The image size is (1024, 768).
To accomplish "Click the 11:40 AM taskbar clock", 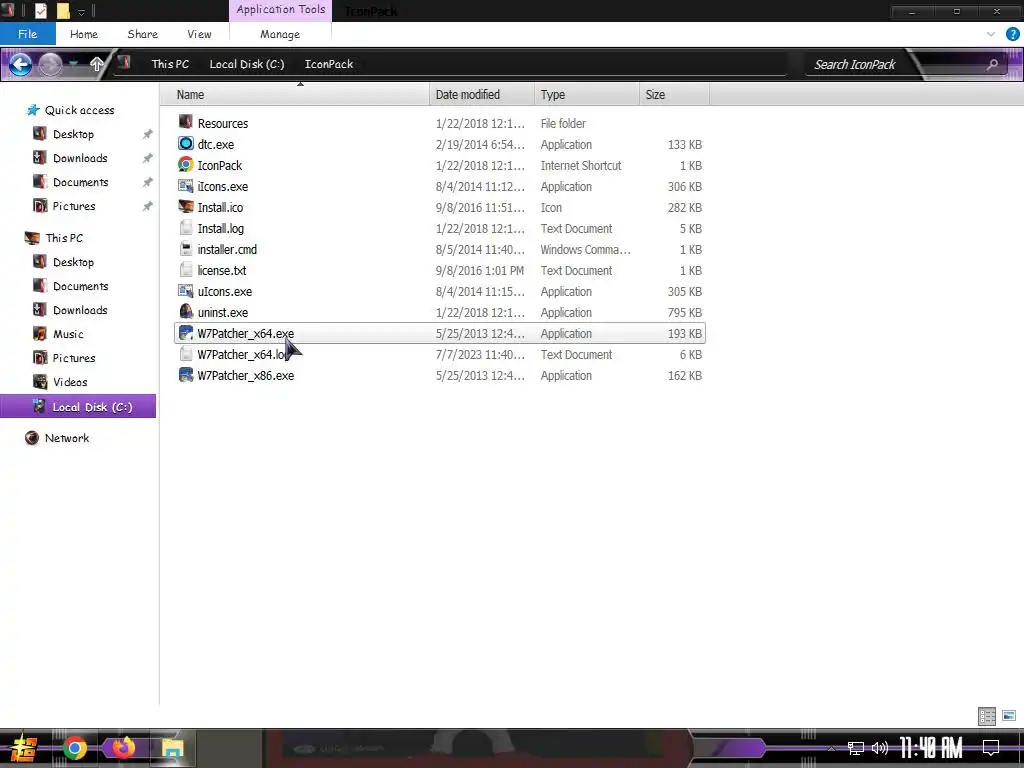I will point(931,748).
